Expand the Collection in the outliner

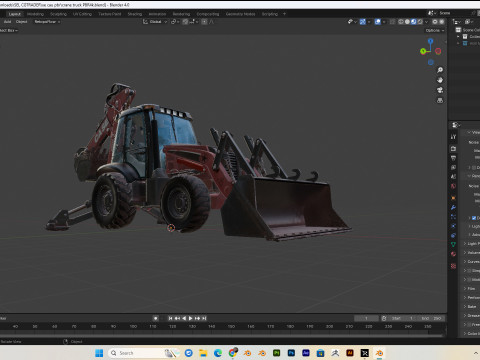click(459, 37)
